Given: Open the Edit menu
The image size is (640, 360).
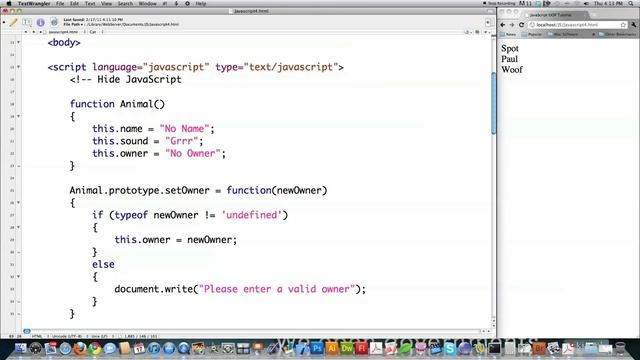Looking at the screenshot, I should click(x=74, y=3).
